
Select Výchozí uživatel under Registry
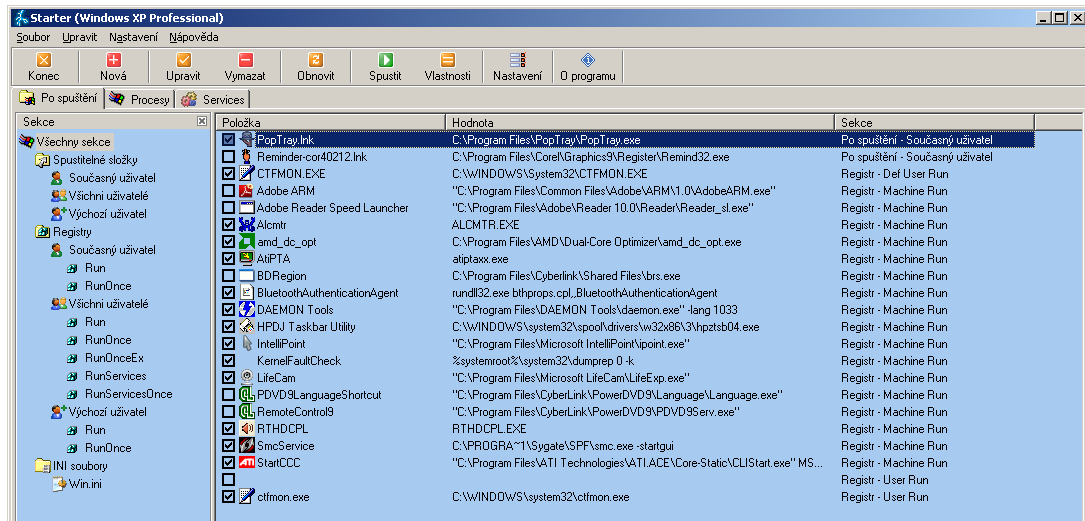click(x=107, y=412)
